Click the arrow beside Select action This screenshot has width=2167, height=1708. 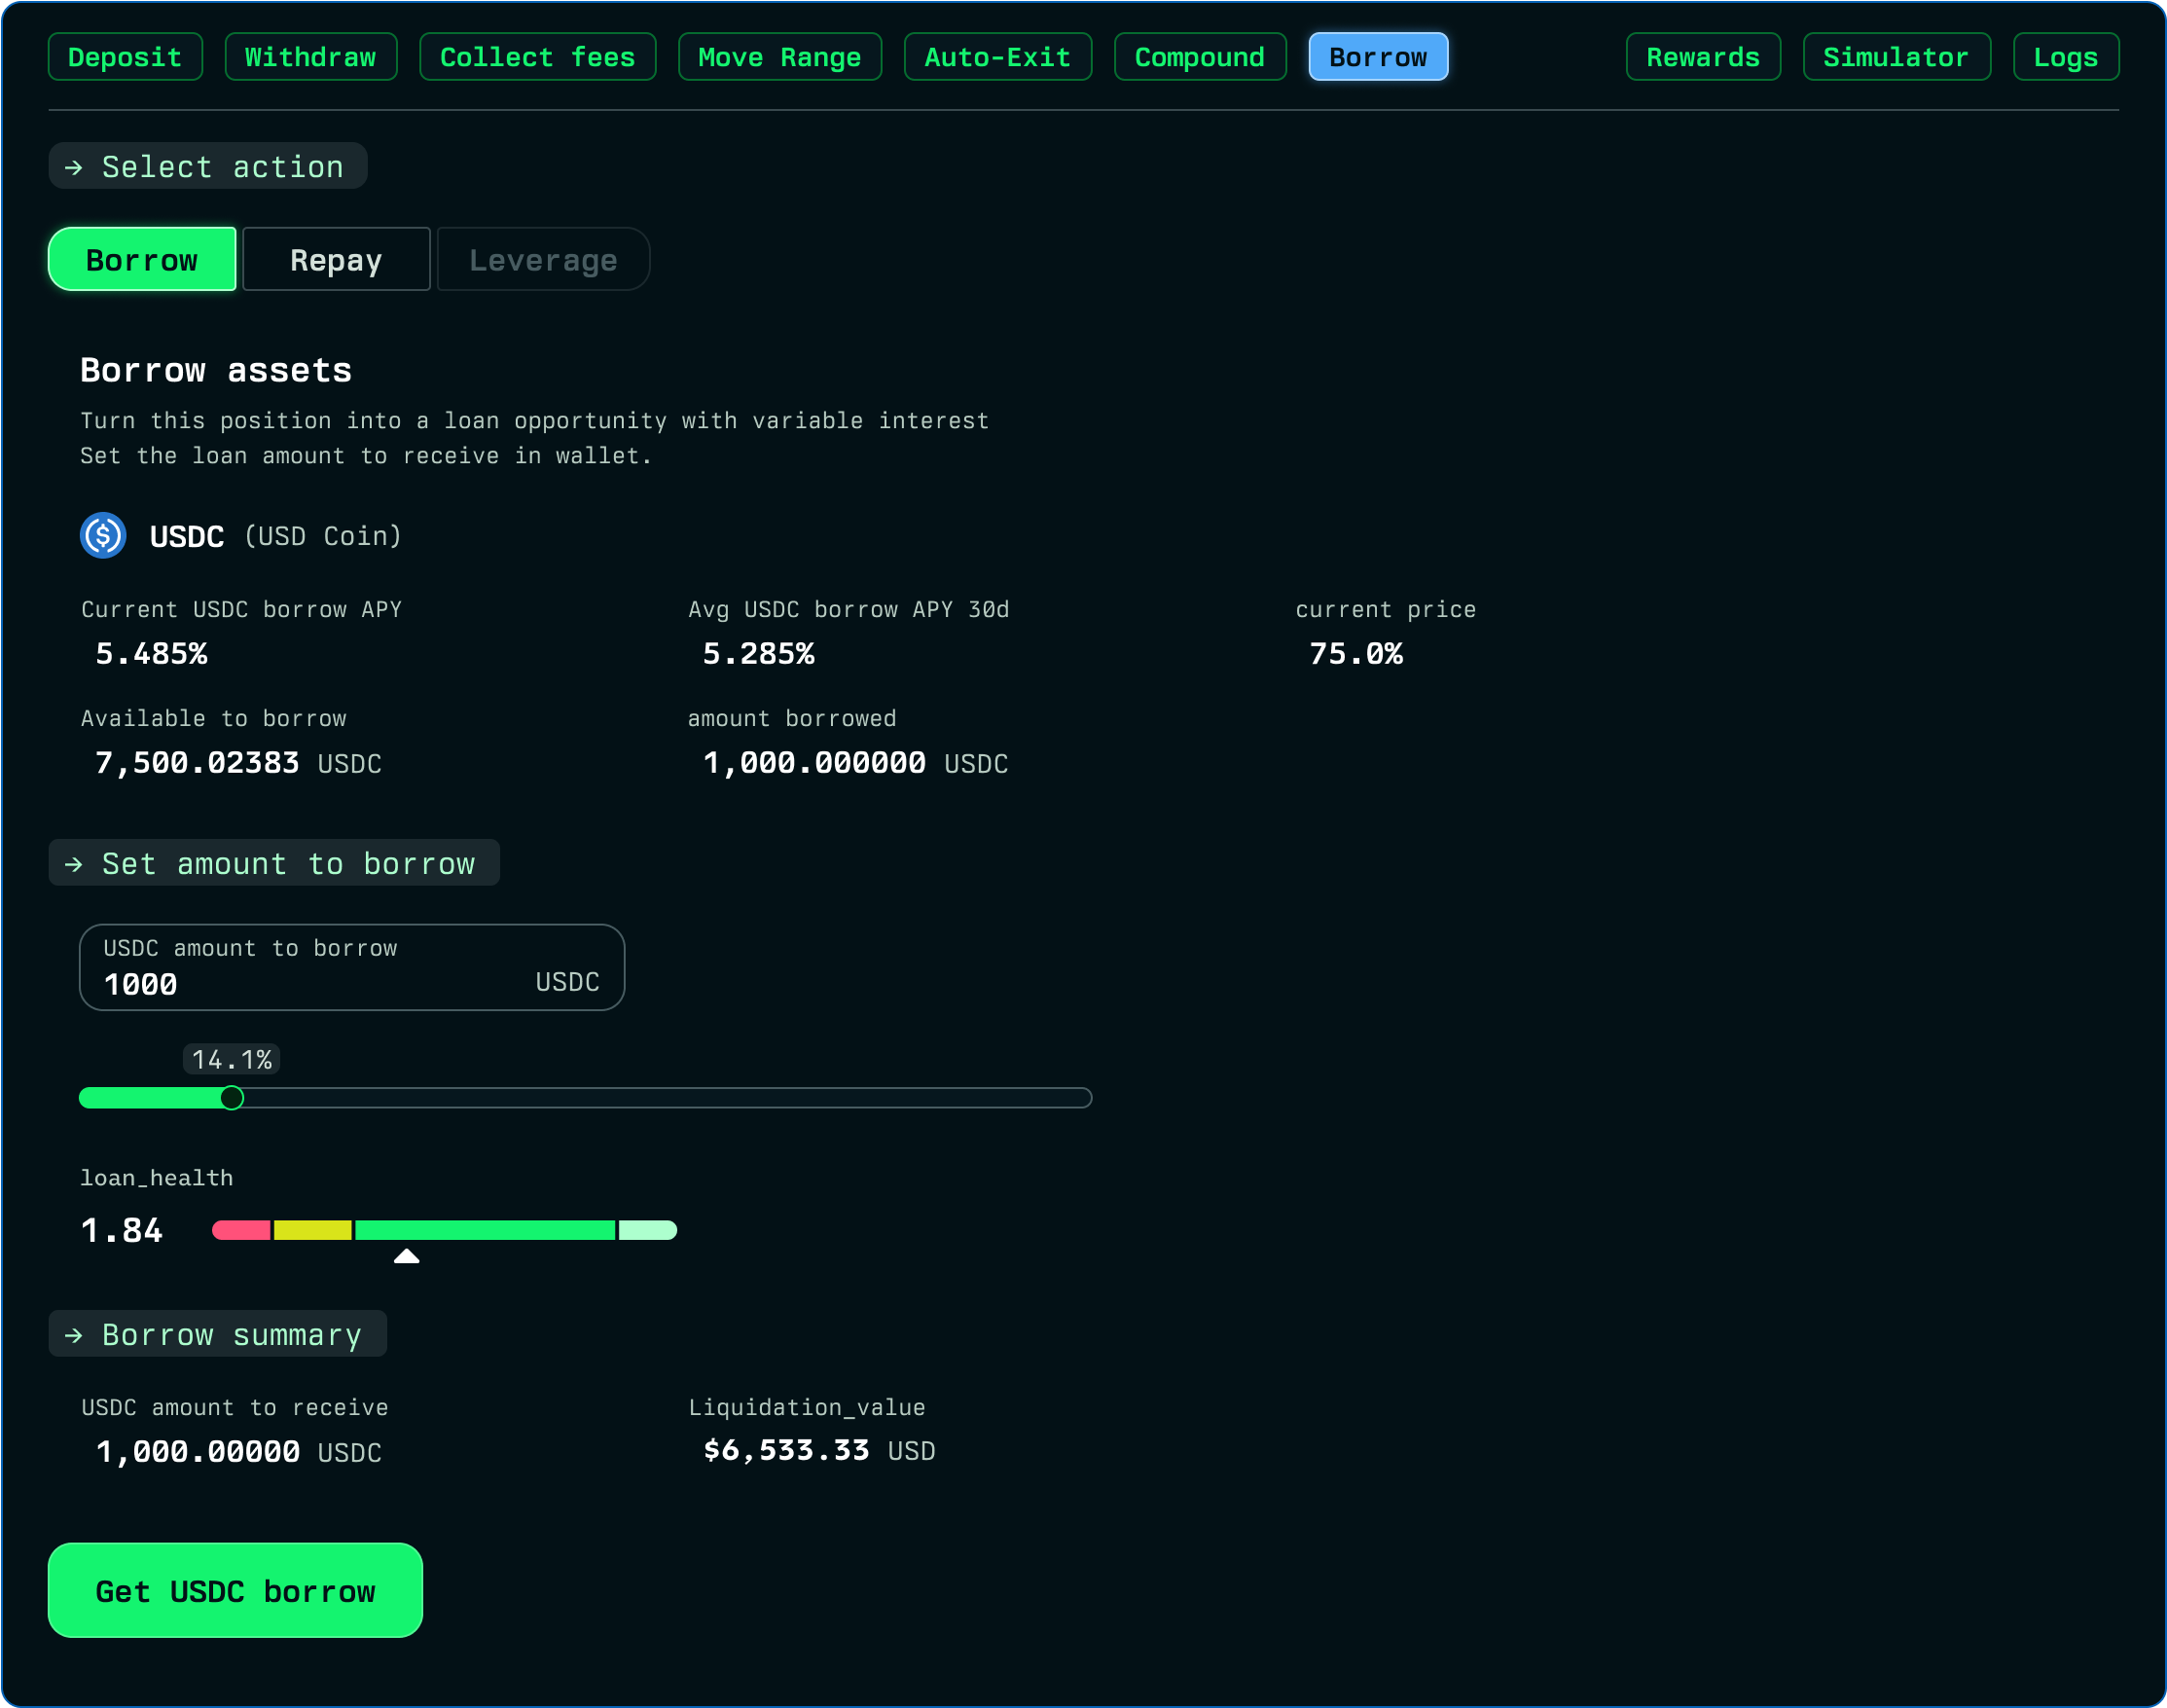click(x=74, y=167)
